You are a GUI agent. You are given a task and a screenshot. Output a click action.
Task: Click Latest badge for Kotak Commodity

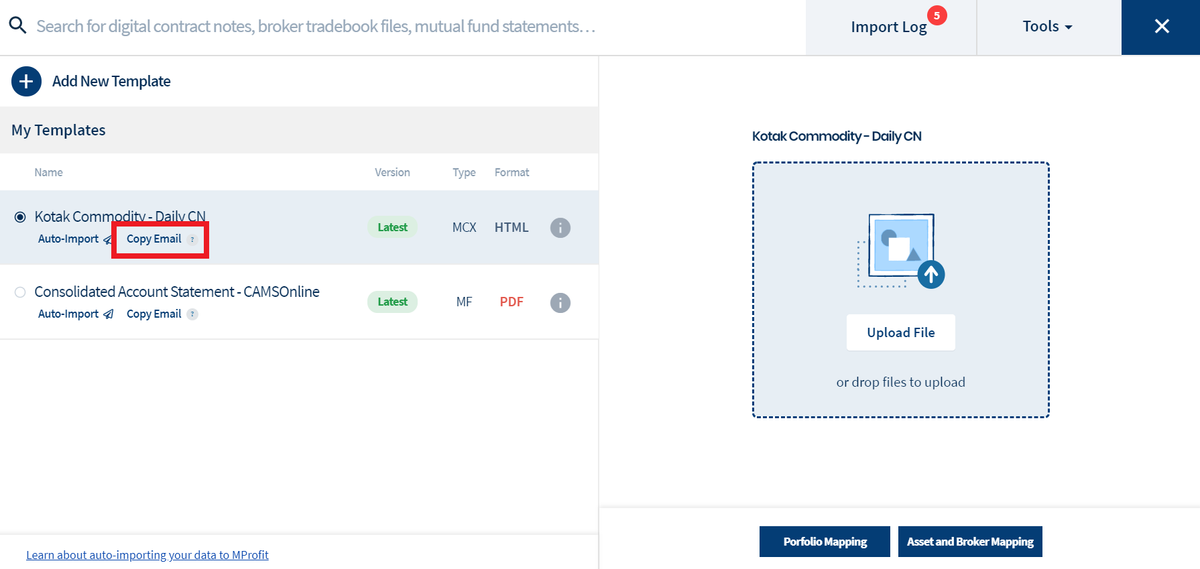pyautogui.click(x=393, y=228)
